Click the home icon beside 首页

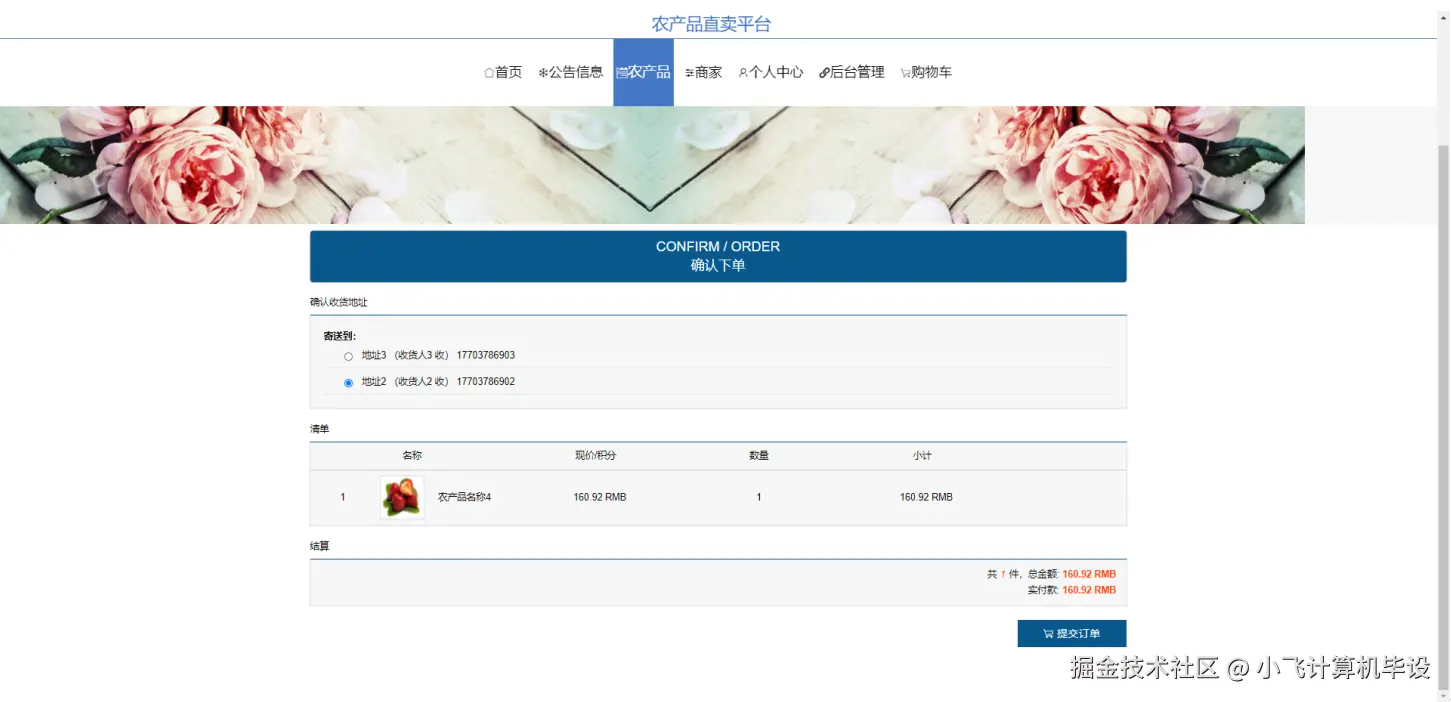coord(489,73)
